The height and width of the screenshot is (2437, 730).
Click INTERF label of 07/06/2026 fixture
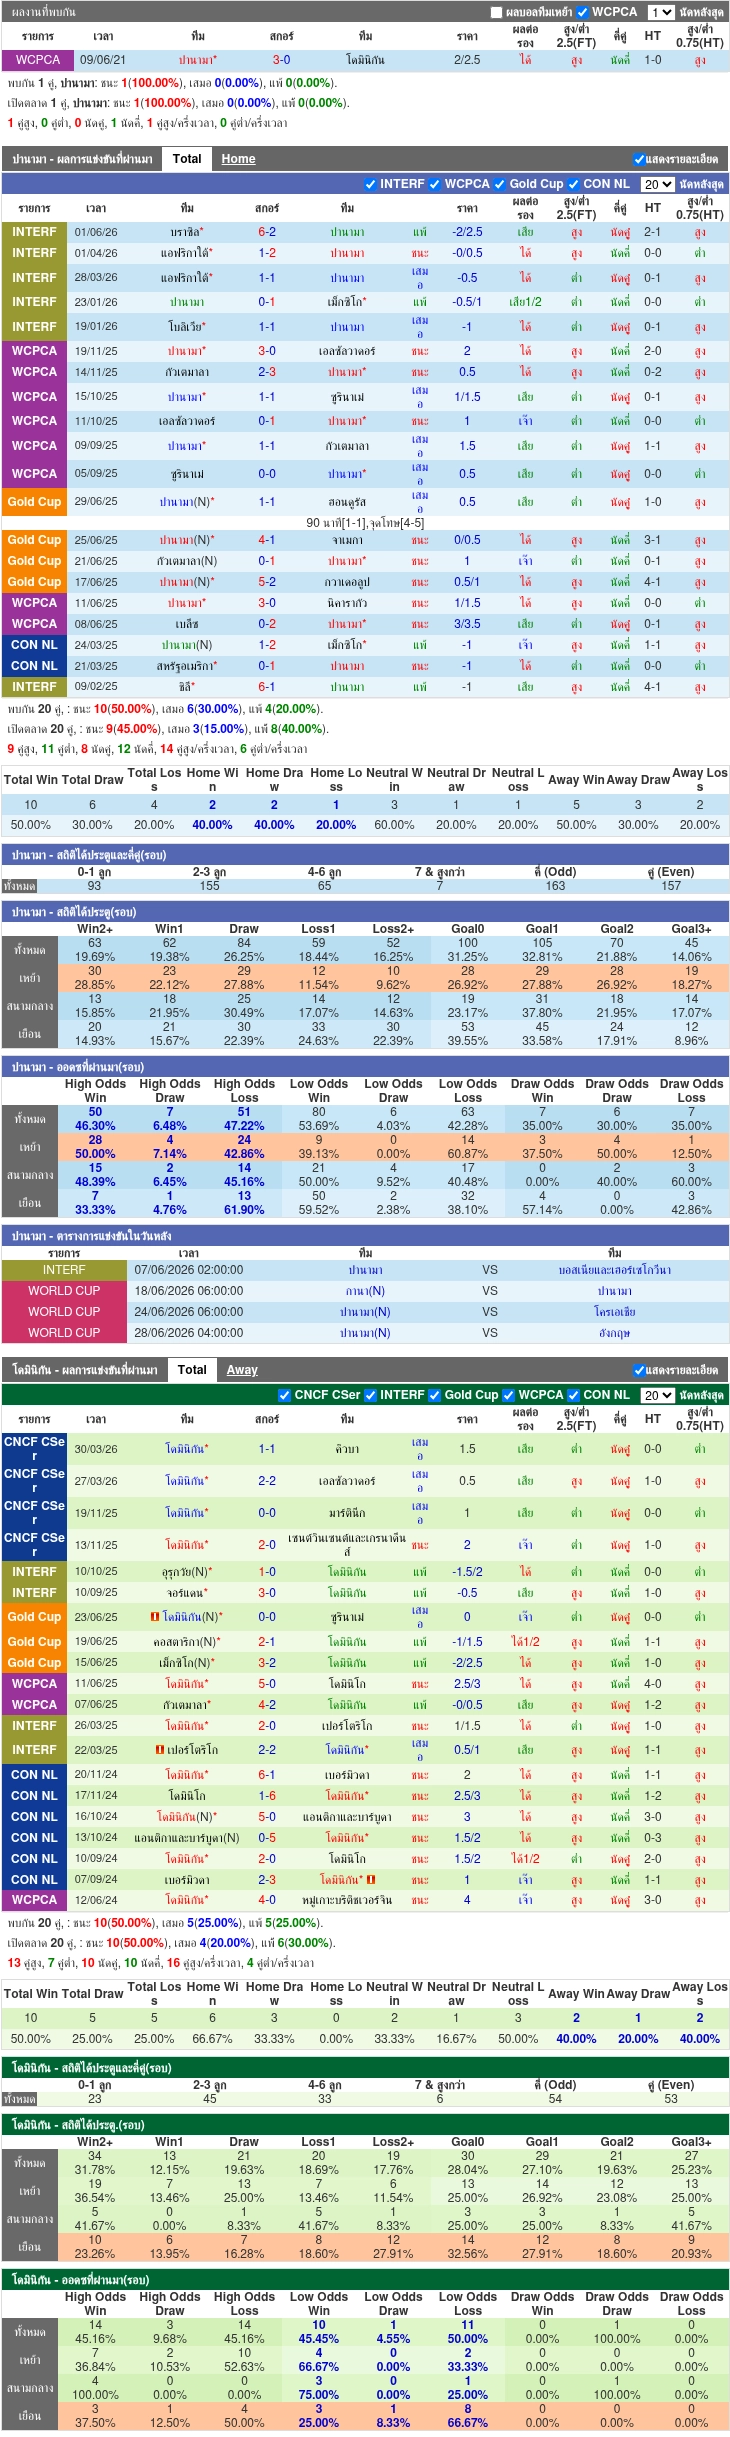click(64, 1270)
